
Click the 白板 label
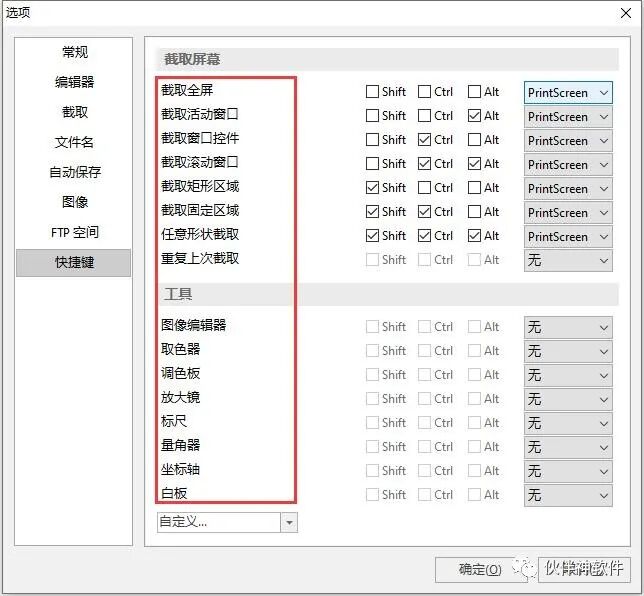tap(174, 493)
